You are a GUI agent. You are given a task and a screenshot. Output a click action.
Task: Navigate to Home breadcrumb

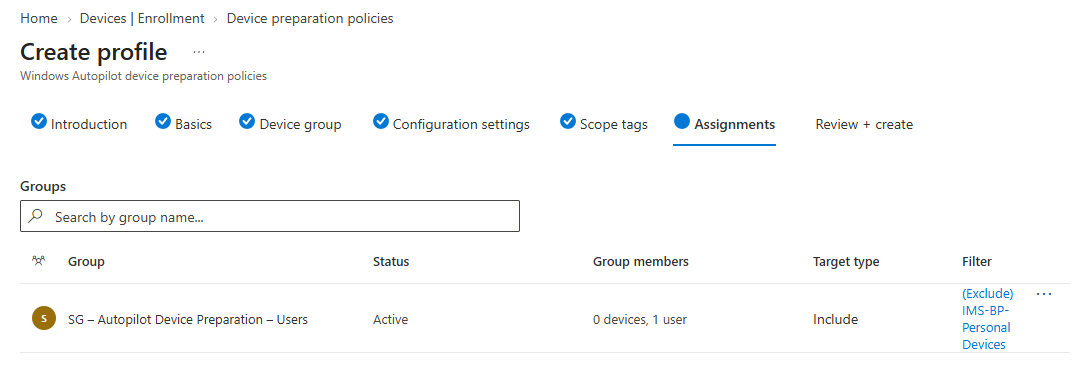tap(39, 19)
